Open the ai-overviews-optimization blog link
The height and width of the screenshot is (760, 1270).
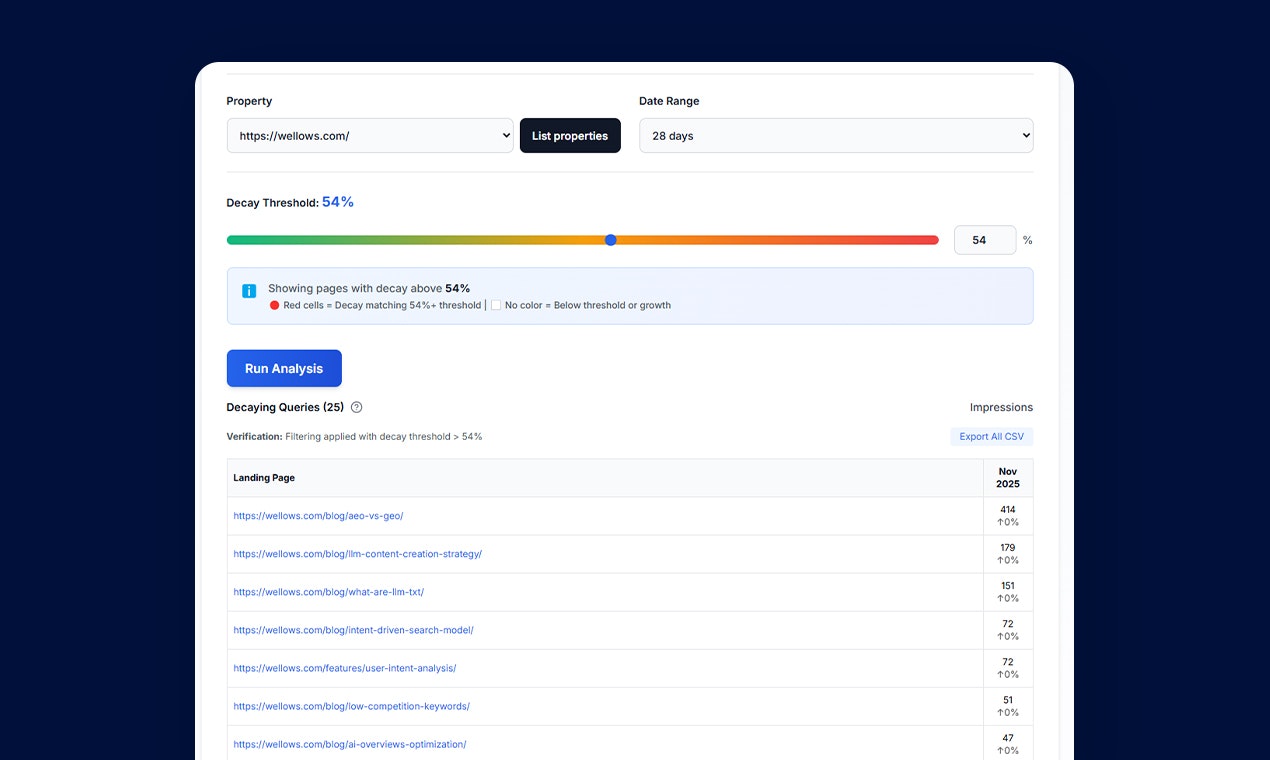tap(349, 744)
